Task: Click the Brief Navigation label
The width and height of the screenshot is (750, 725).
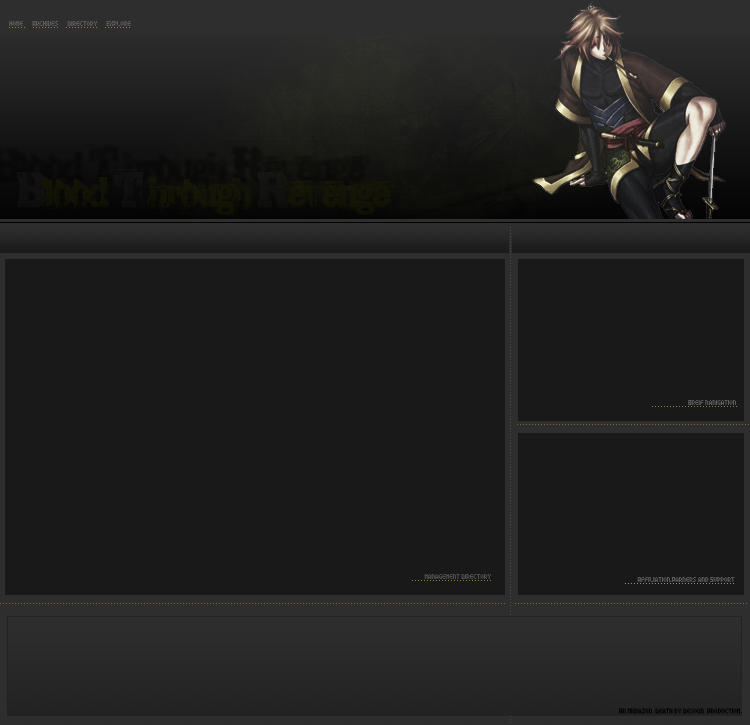Action: point(712,403)
